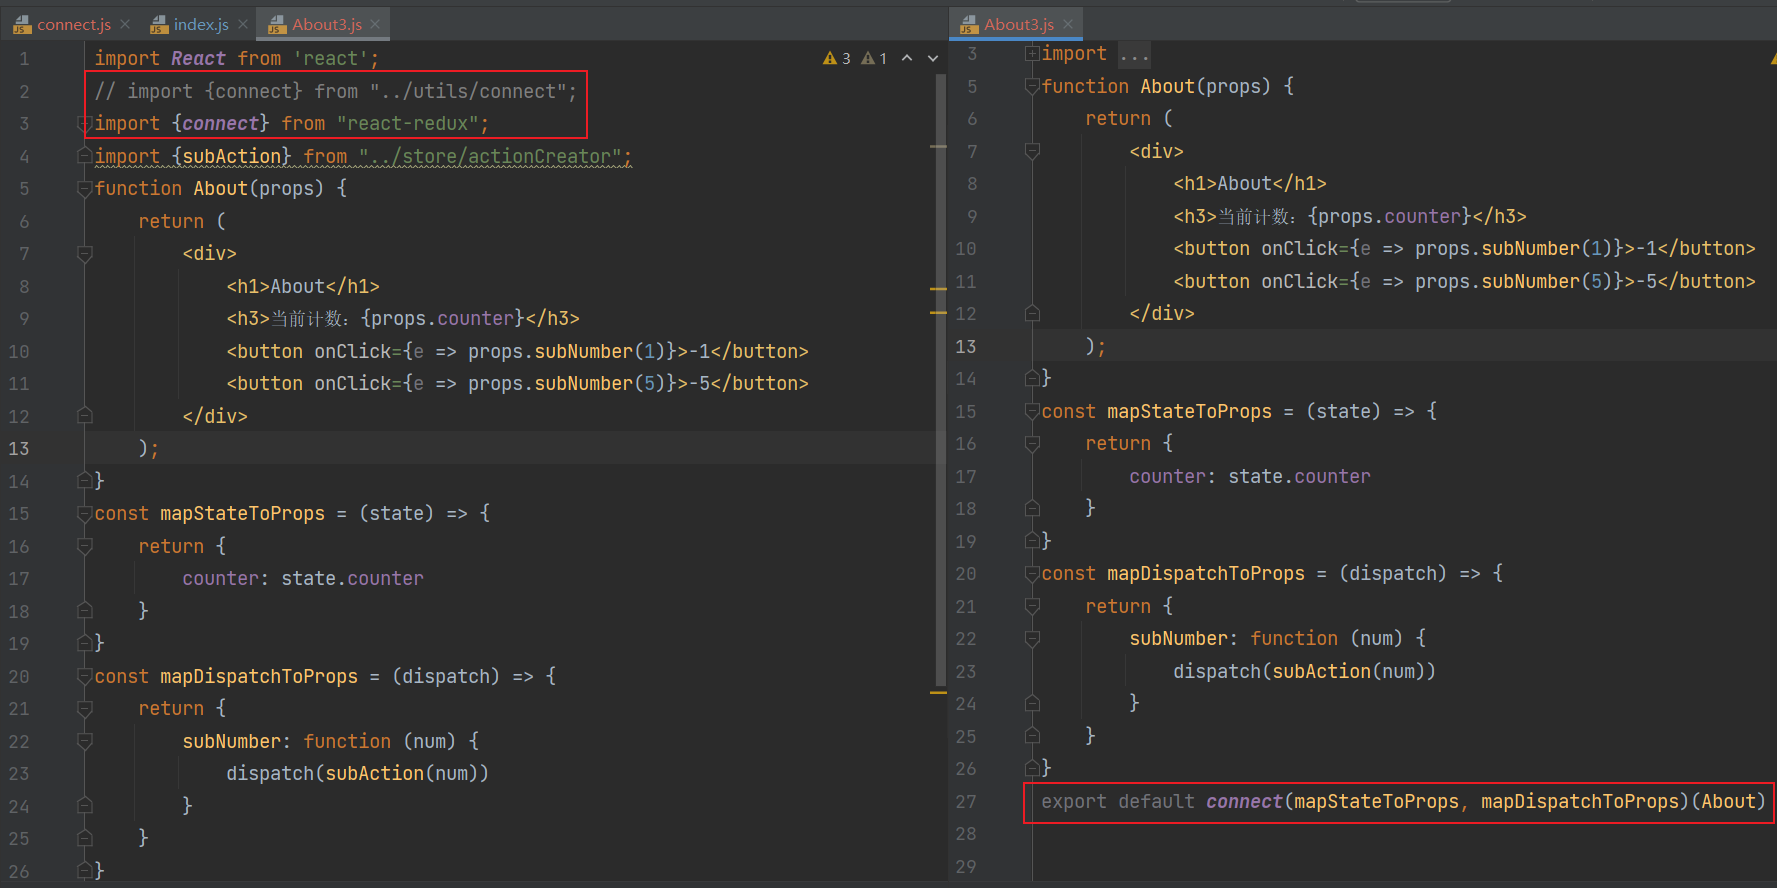Collapse function About fold marker in right editor

pyautogui.click(x=1032, y=87)
